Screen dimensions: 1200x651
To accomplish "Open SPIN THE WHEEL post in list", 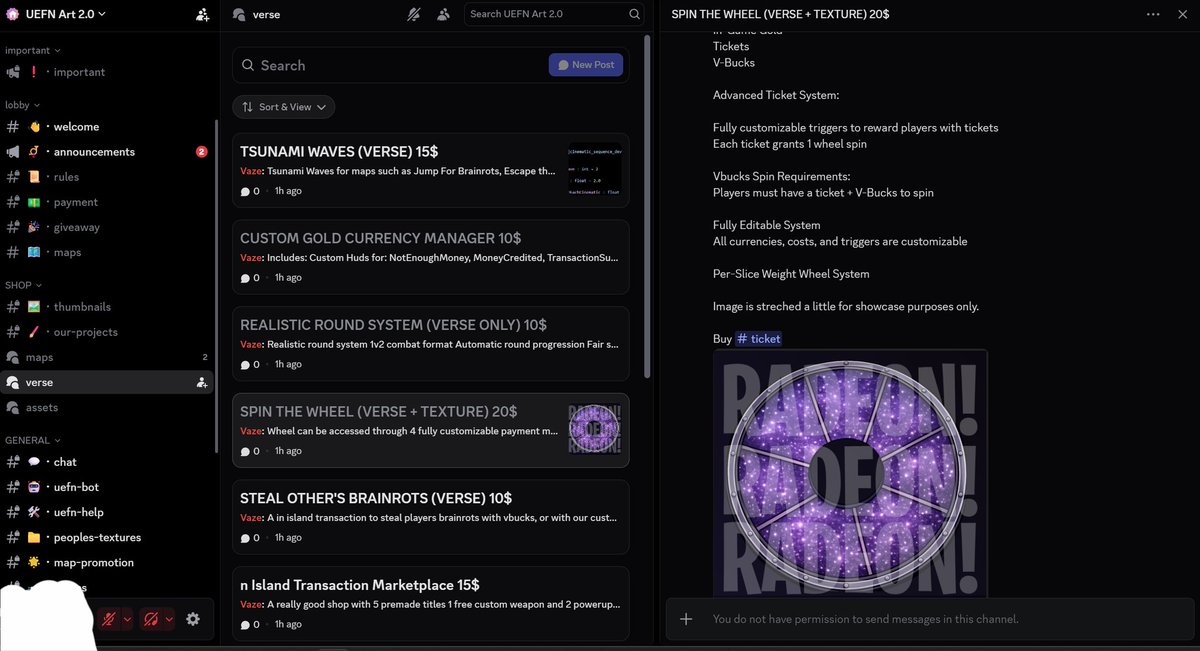I will [431, 430].
